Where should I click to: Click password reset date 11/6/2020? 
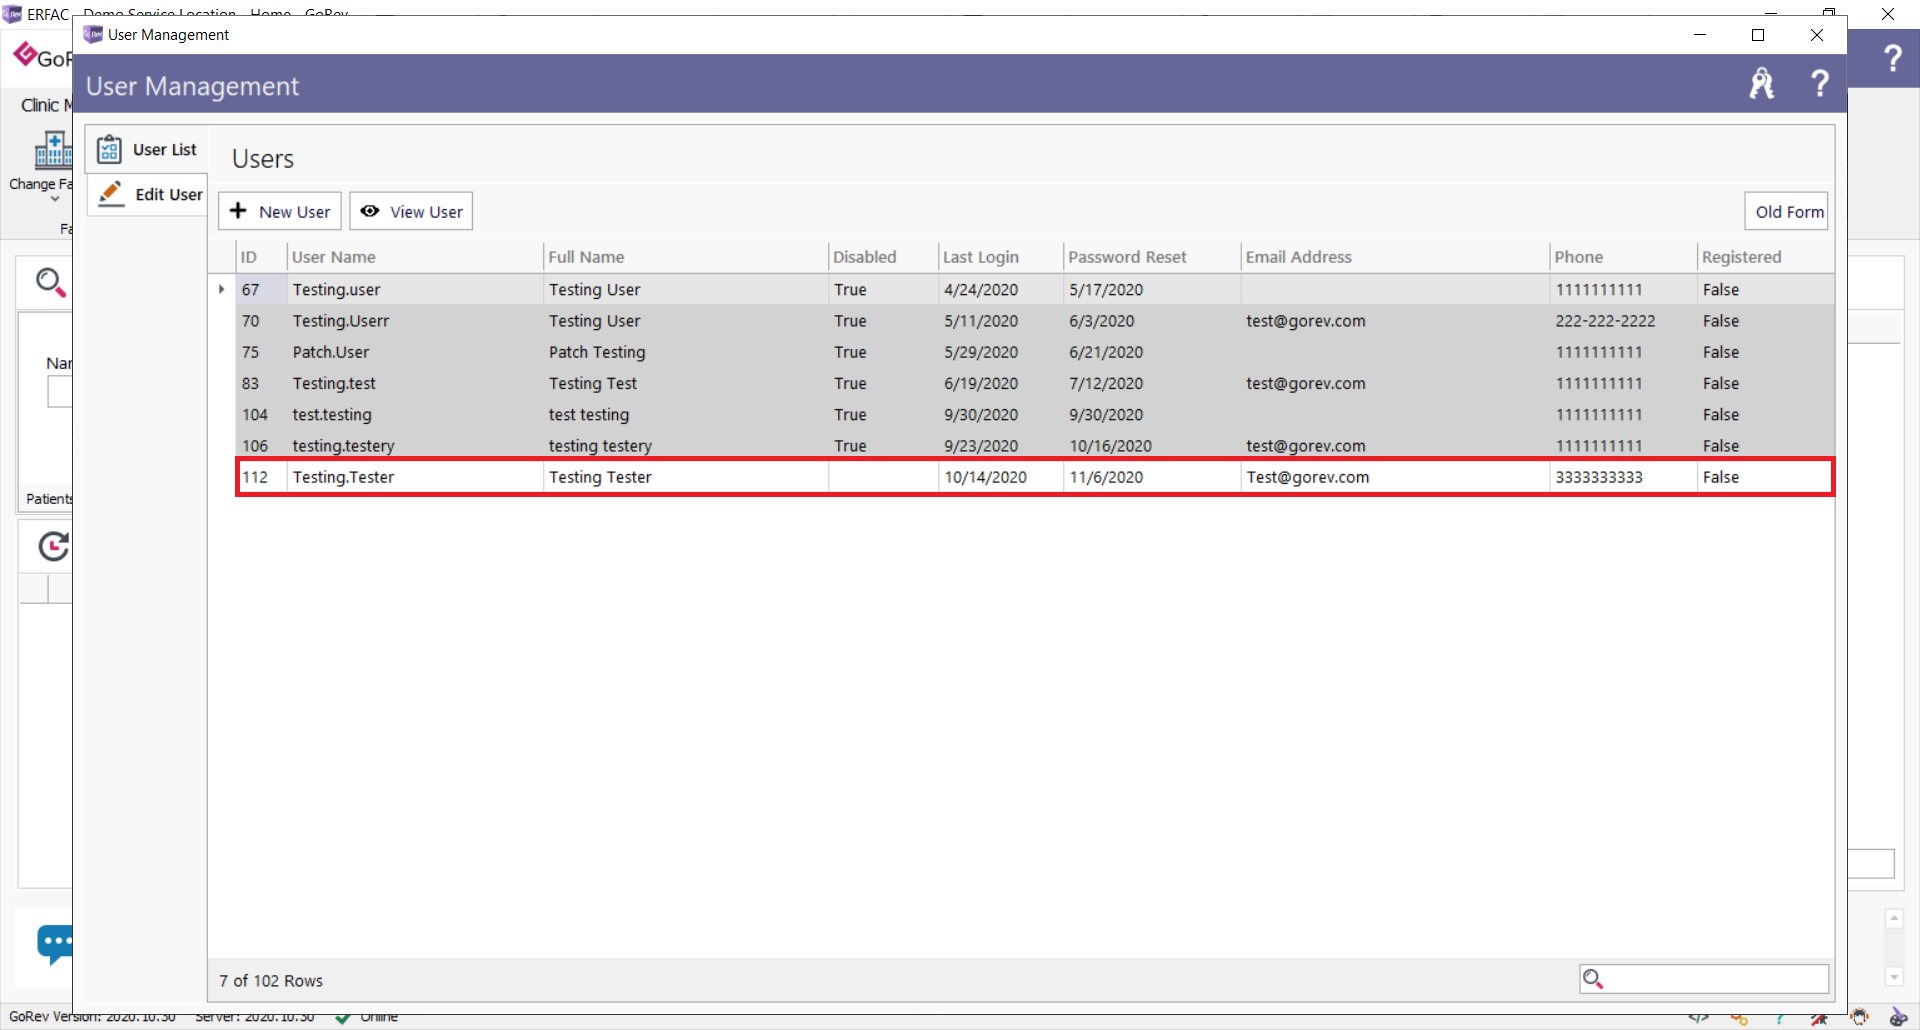[x=1106, y=477]
